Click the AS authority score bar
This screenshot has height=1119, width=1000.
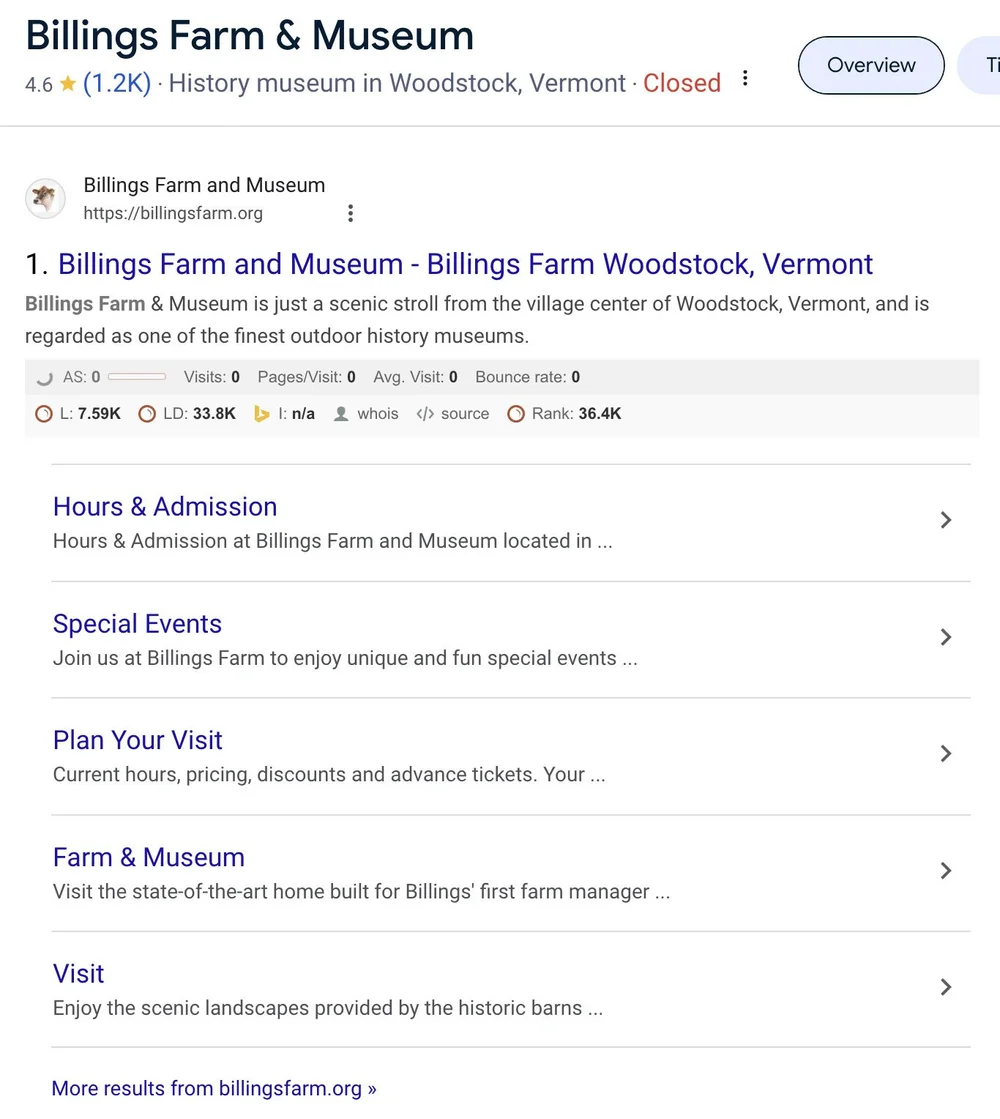click(x=137, y=377)
